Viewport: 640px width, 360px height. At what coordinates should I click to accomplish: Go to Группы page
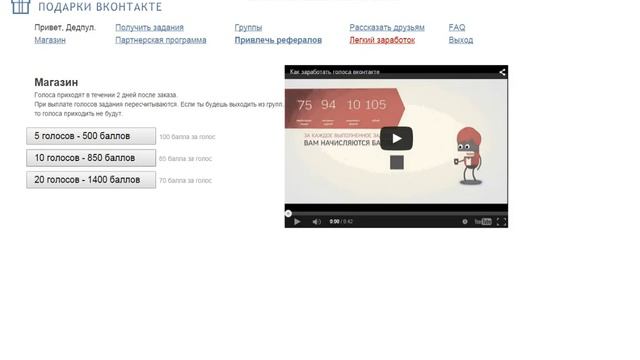coord(248,27)
